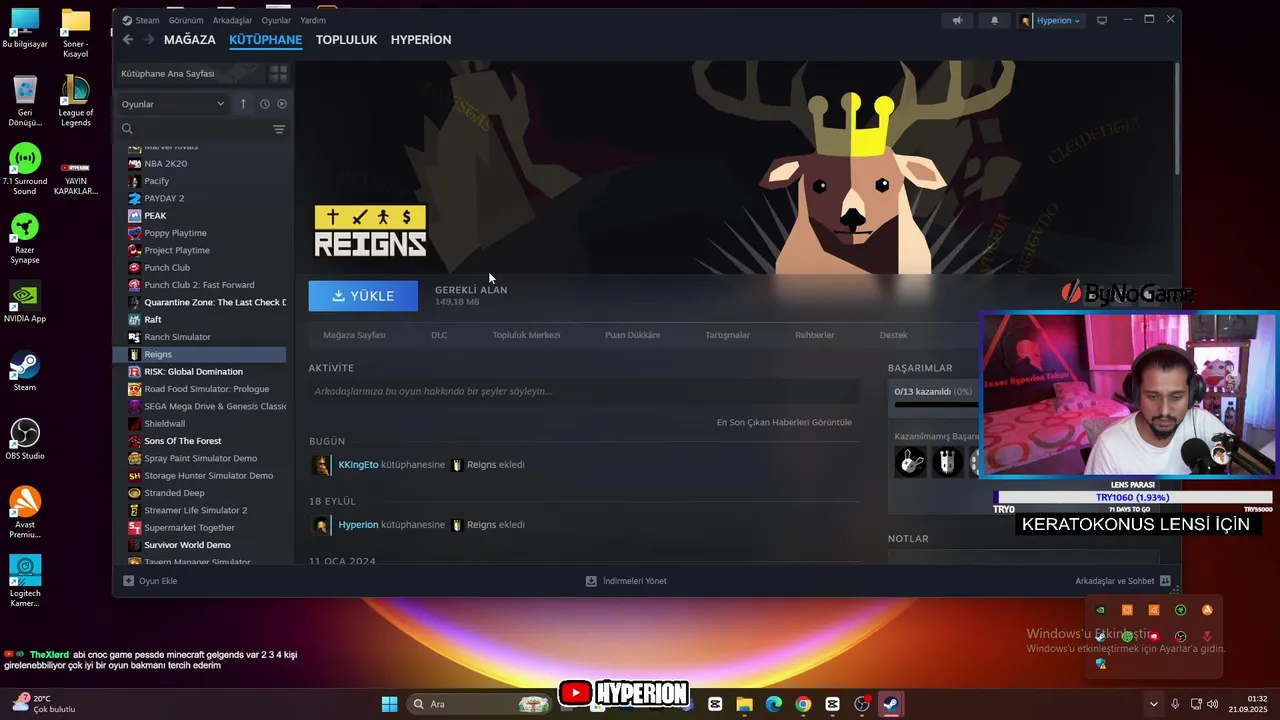Screen dimensions: 1280x720
Task: Open the Yardım menu
Action: pos(313,20)
